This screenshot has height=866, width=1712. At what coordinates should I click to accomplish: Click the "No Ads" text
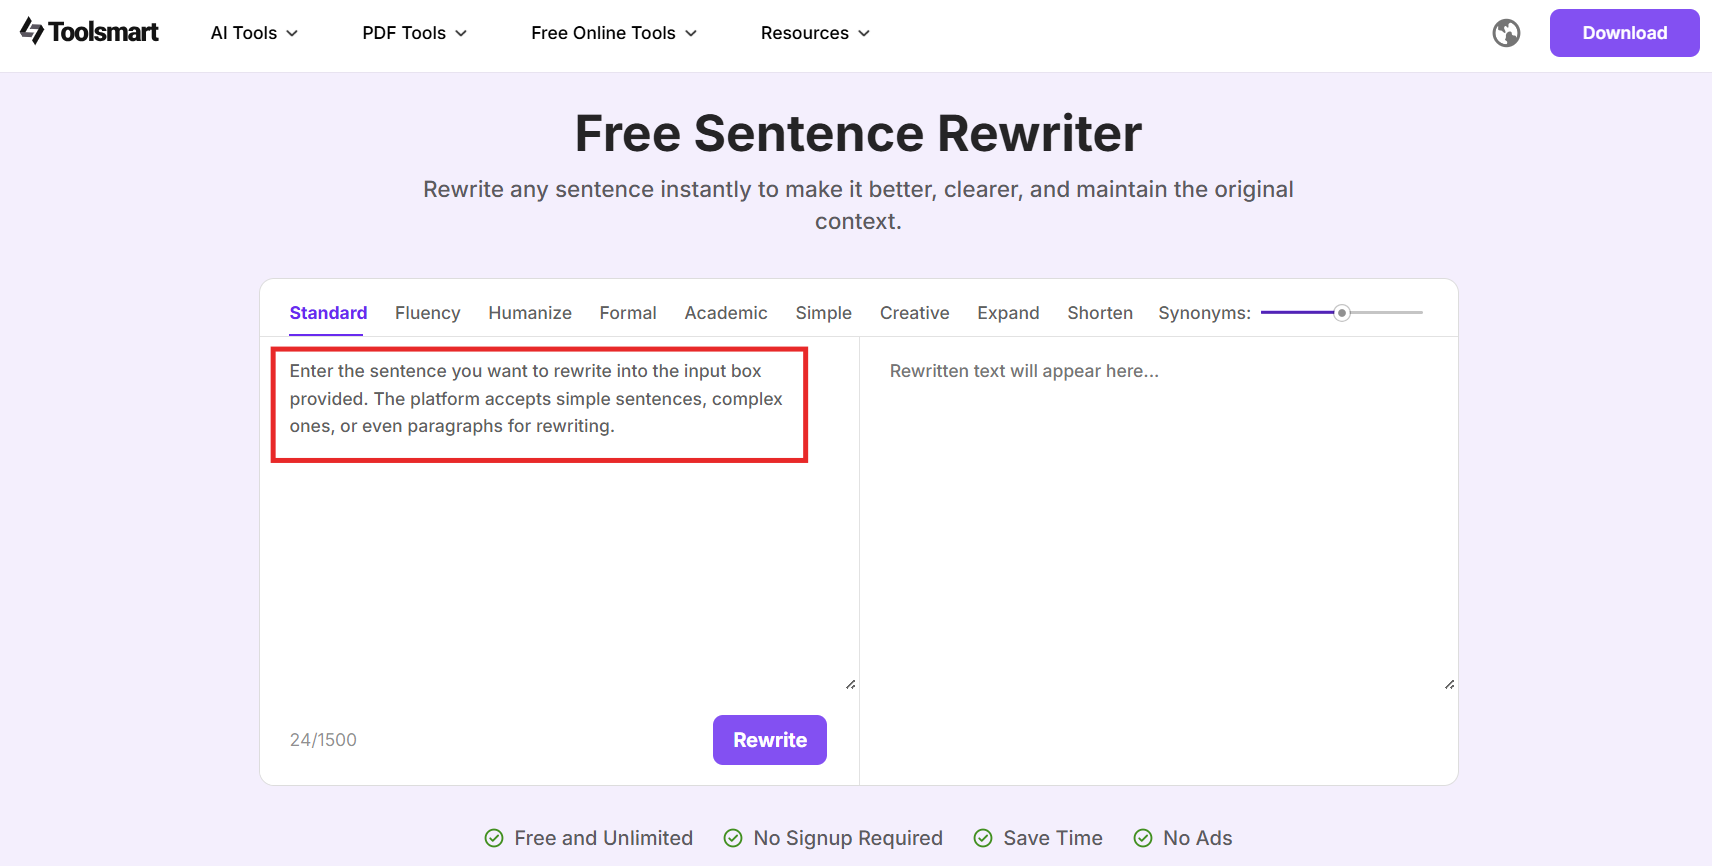pos(1198,838)
